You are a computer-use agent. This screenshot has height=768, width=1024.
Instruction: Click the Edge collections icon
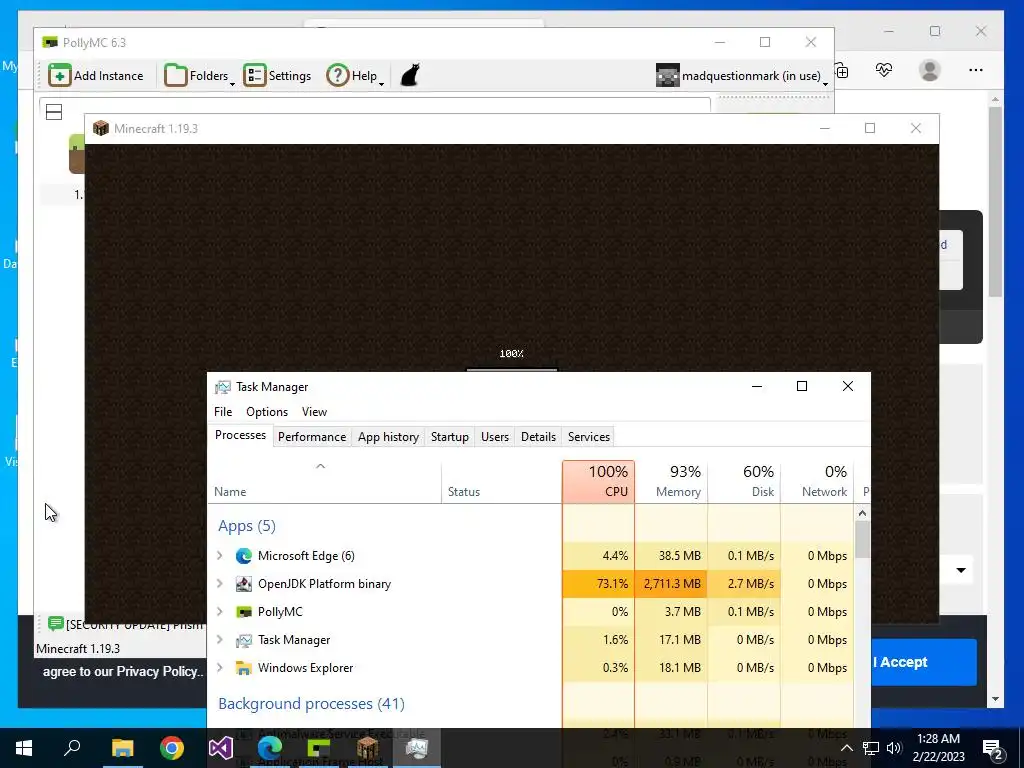point(842,71)
